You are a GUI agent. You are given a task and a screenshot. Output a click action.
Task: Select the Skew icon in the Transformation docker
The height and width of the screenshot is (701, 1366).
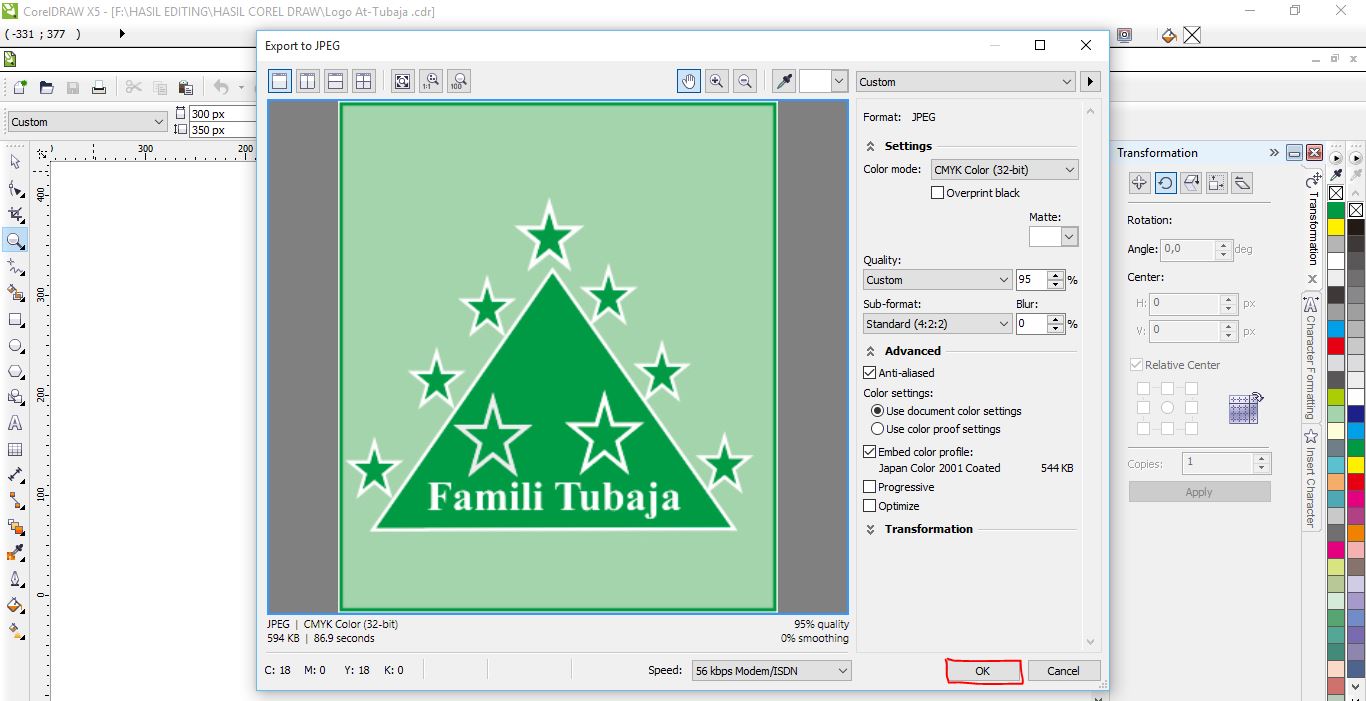coord(1242,183)
